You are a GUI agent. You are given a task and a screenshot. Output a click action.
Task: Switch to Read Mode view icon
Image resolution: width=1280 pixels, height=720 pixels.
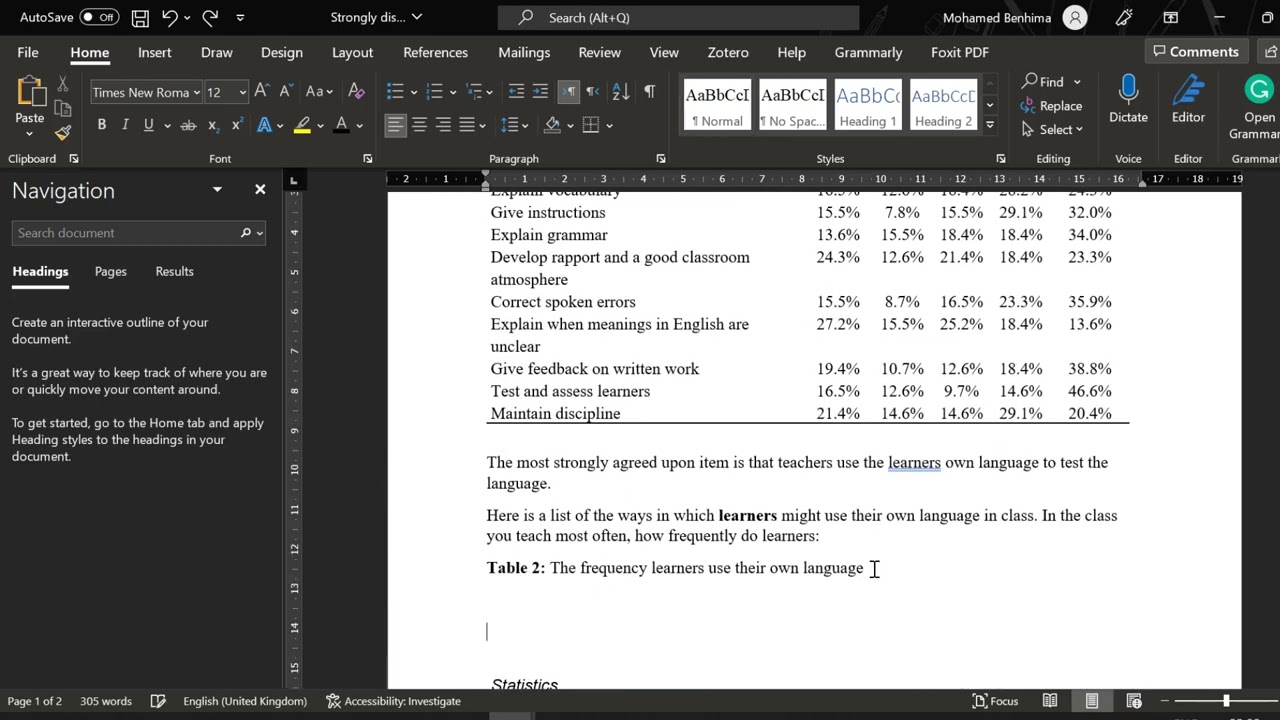[x=1050, y=701]
